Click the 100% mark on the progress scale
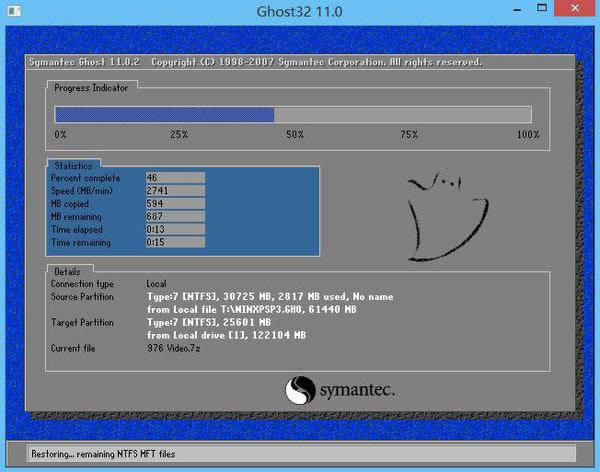Screen dimensions: 600x472 [527, 134]
